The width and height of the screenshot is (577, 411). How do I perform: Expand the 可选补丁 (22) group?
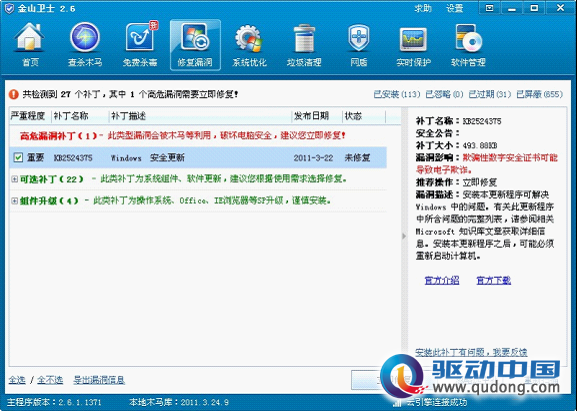click(14, 179)
